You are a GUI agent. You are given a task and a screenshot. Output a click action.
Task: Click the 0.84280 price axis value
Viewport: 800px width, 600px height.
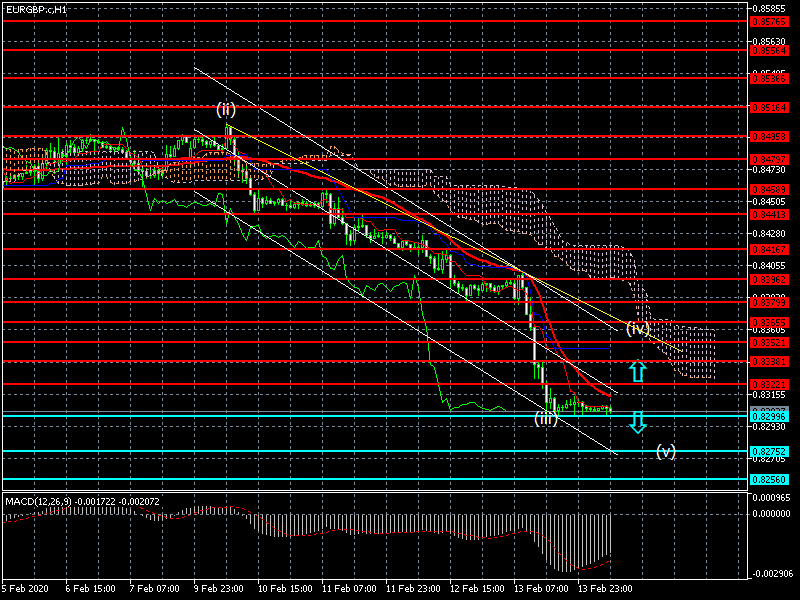[769, 234]
